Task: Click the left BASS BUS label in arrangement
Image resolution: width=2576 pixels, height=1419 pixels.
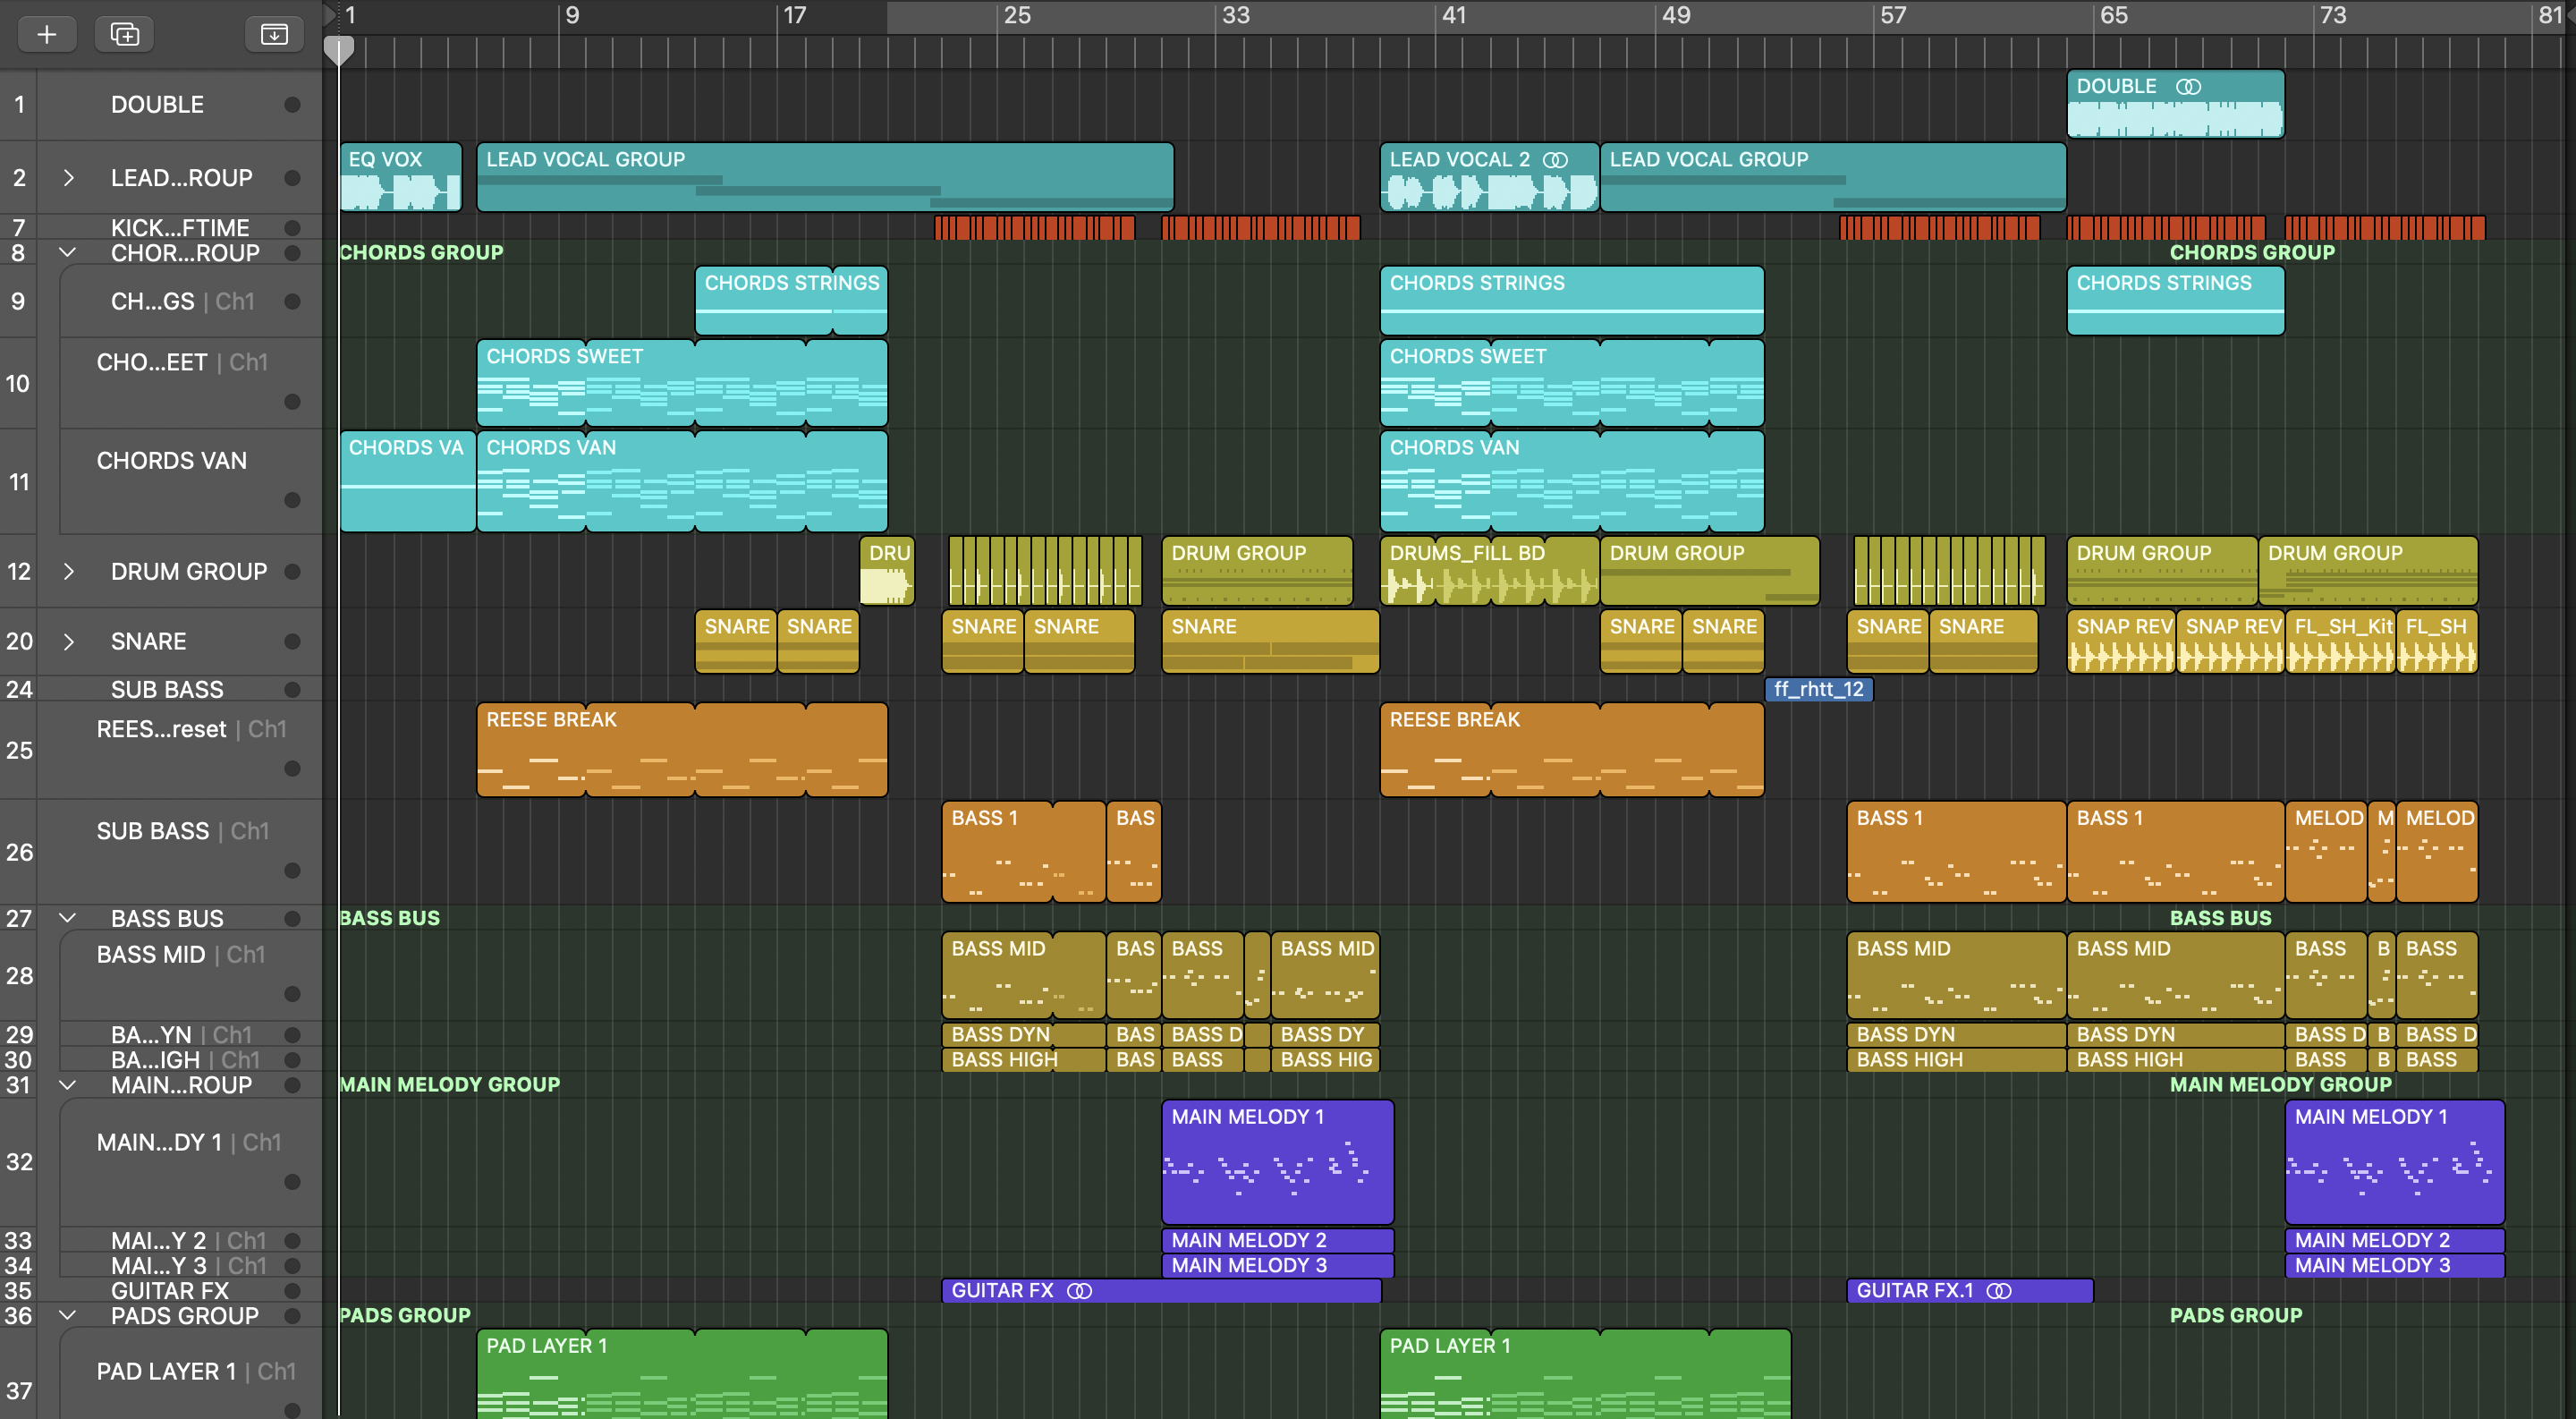Action: tap(389, 919)
